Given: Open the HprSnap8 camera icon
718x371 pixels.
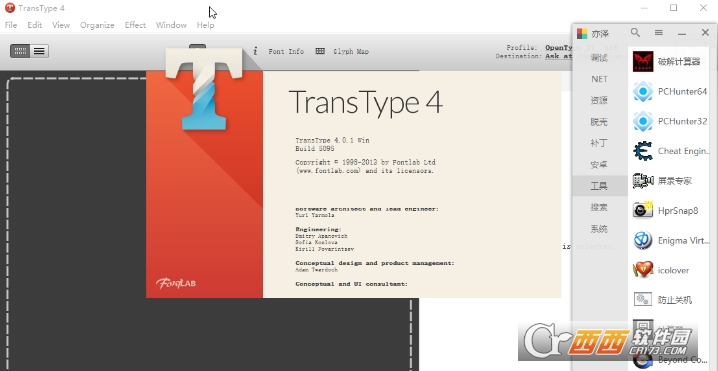Looking at the screenshot, I should tap(643, 211).
